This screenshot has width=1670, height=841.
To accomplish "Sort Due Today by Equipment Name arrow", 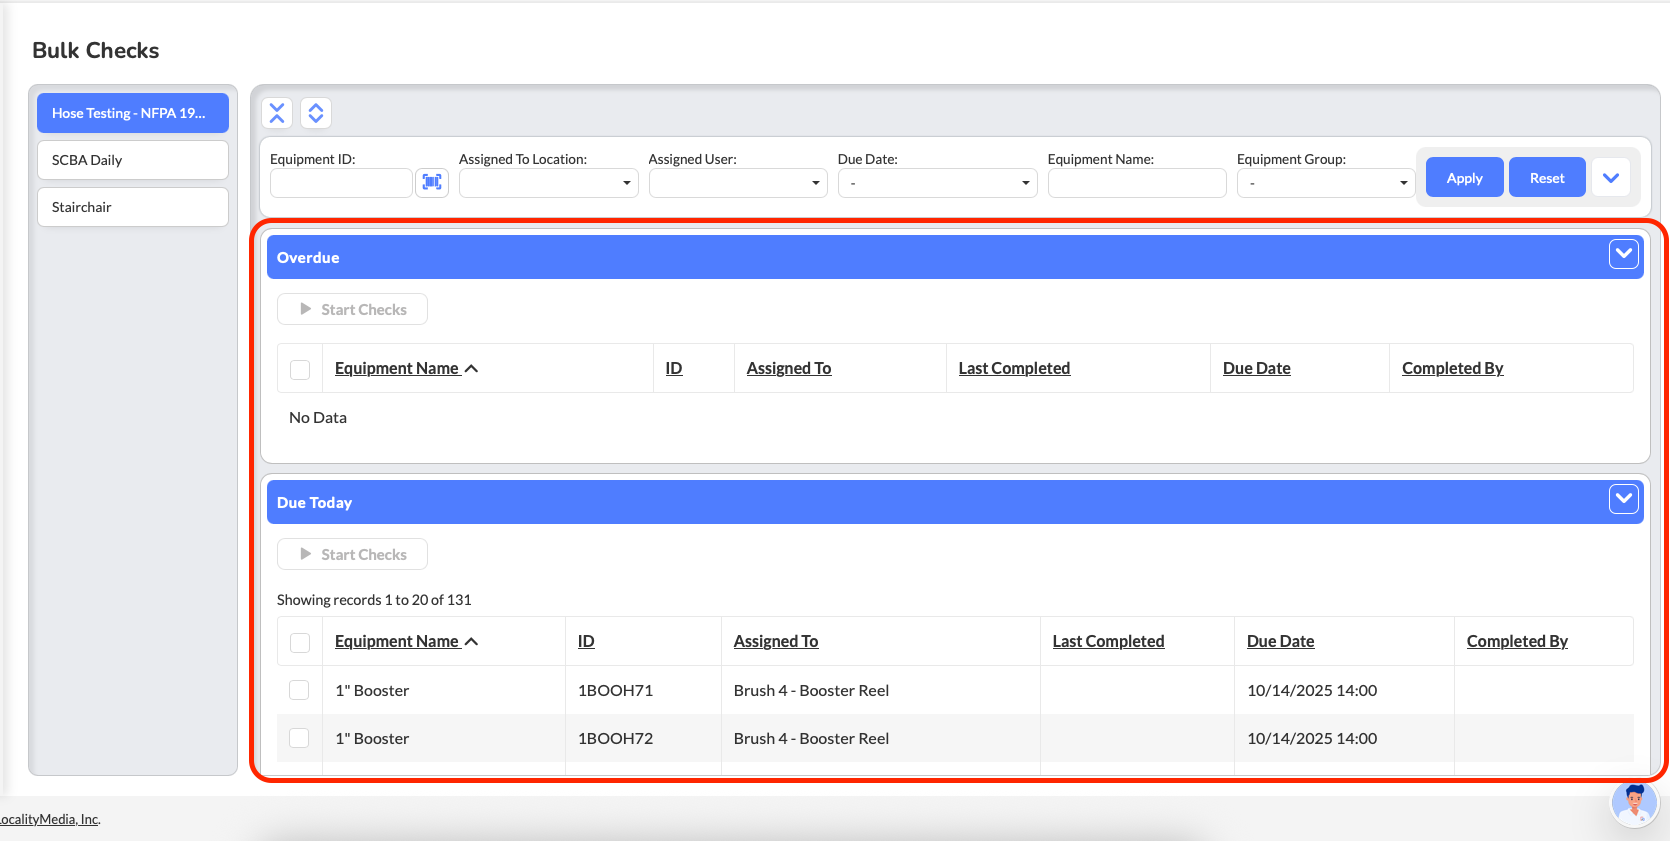I will tap(472, 642).
